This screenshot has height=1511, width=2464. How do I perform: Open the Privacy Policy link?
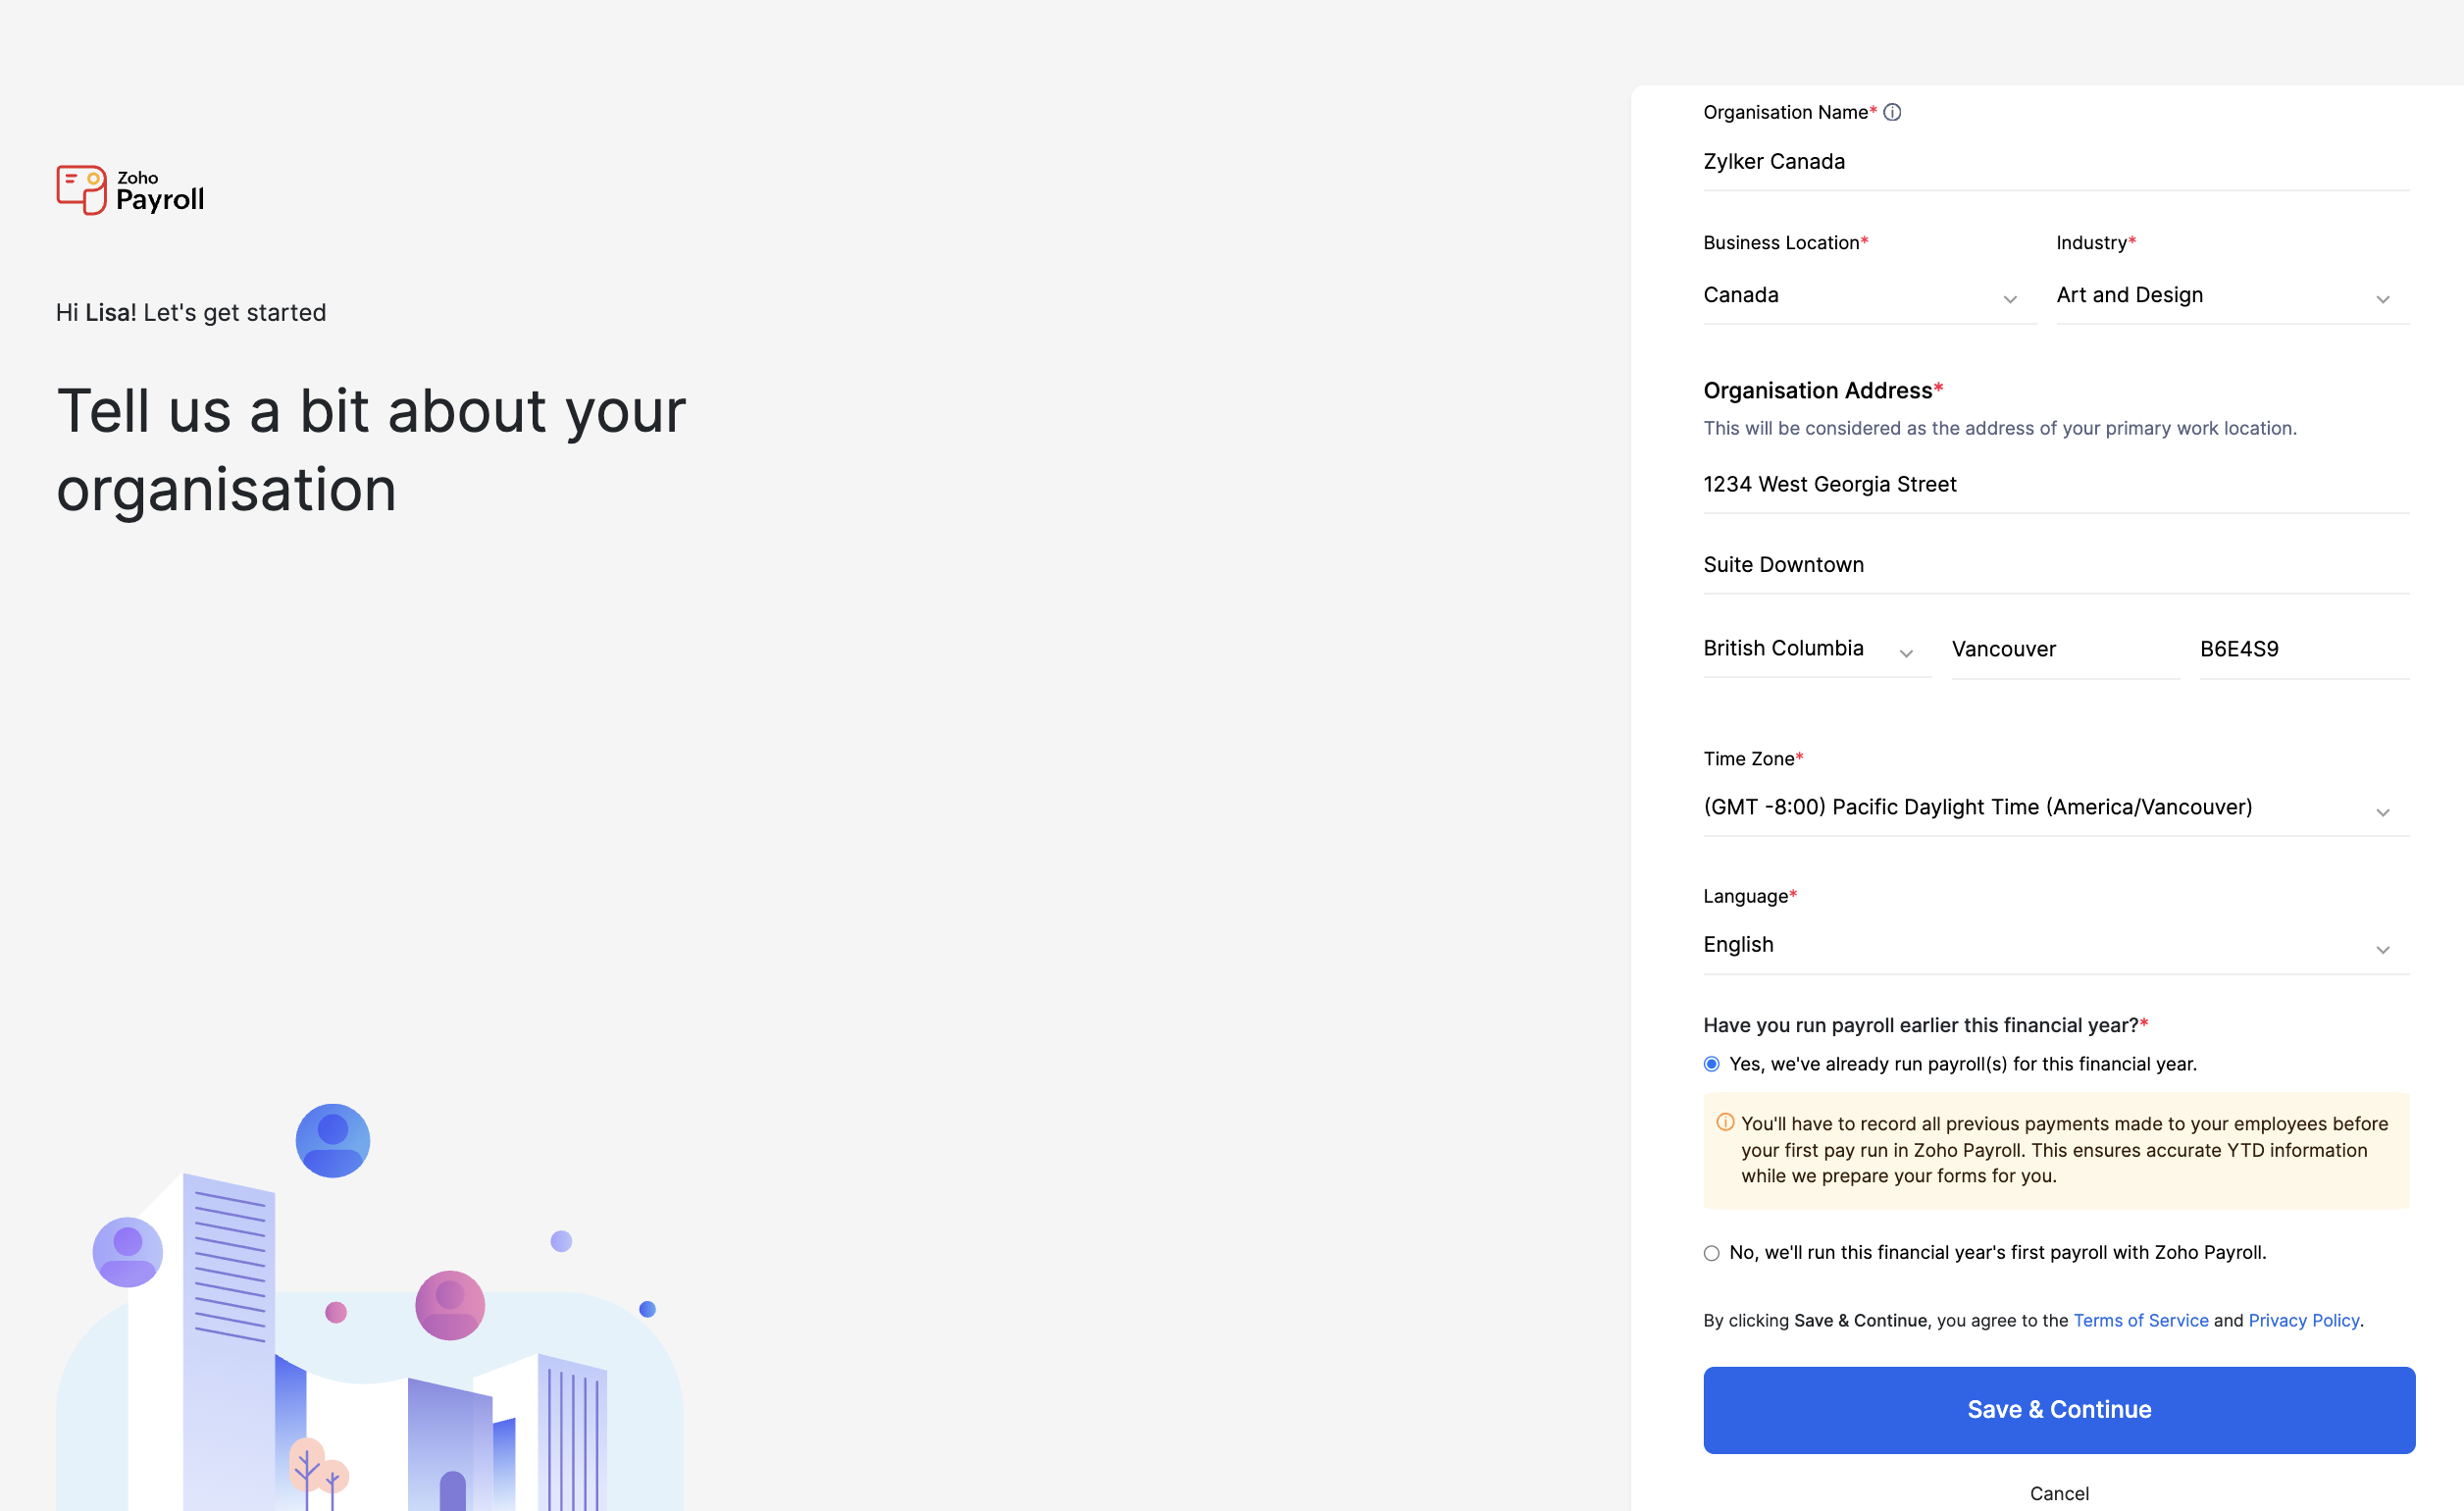(x=2303, y=1320)
